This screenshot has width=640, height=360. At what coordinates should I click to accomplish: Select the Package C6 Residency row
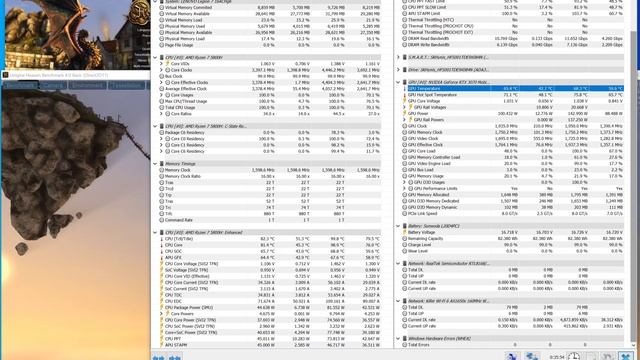[270, 133]
